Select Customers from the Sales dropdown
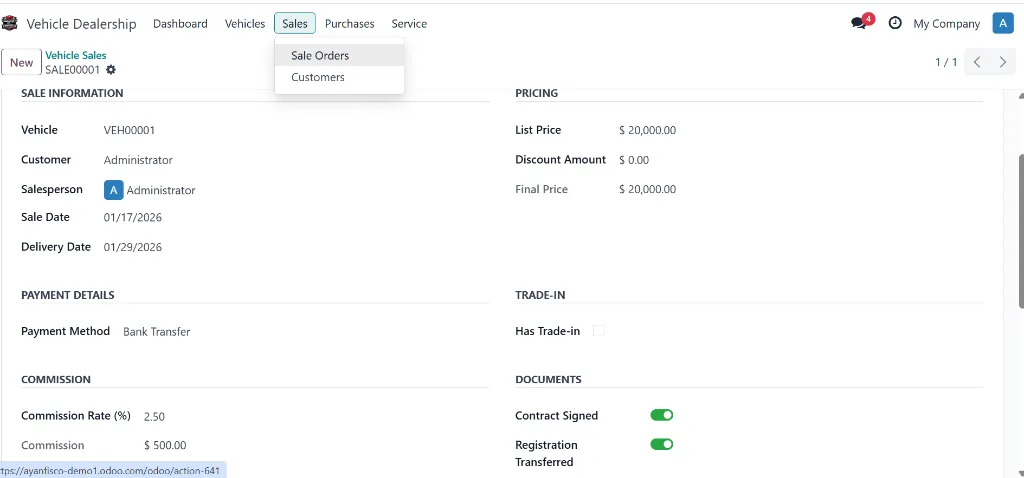The image size is (1024, 478). (340, 77)
